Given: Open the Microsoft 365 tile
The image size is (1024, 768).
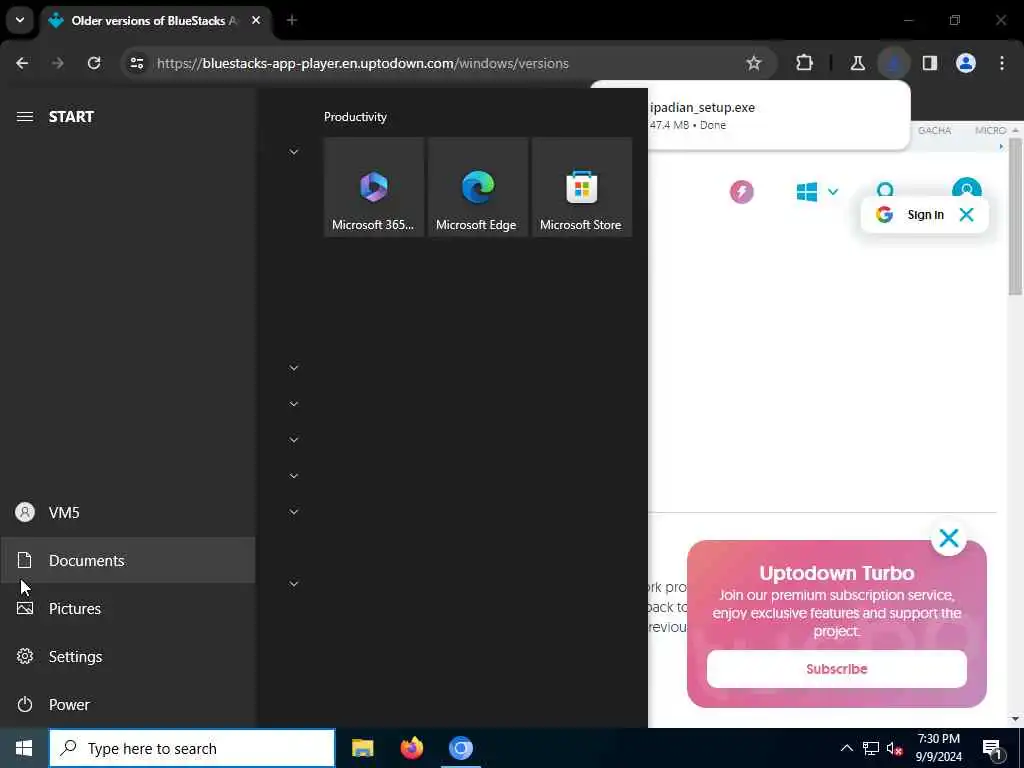Looking at the screenshot, I should click(374, 187).
